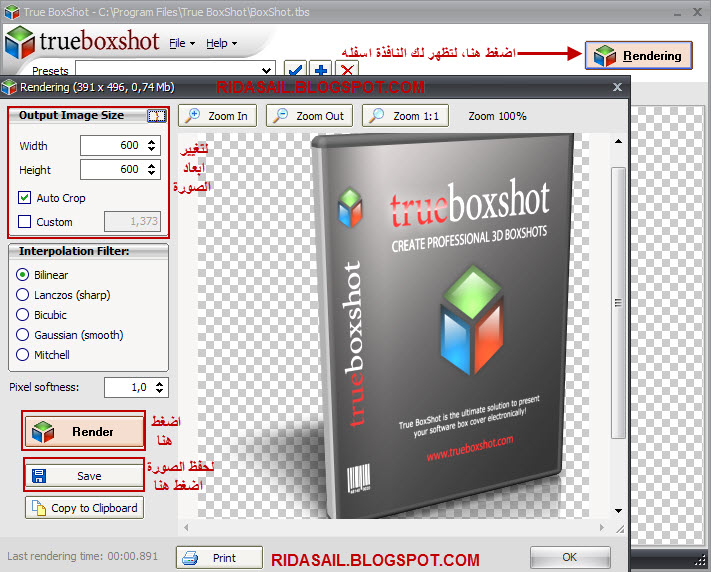Image resolution: width=711 pixels, height=572 pixels.
Task: Open the Help menu
Action: [221, 44]
